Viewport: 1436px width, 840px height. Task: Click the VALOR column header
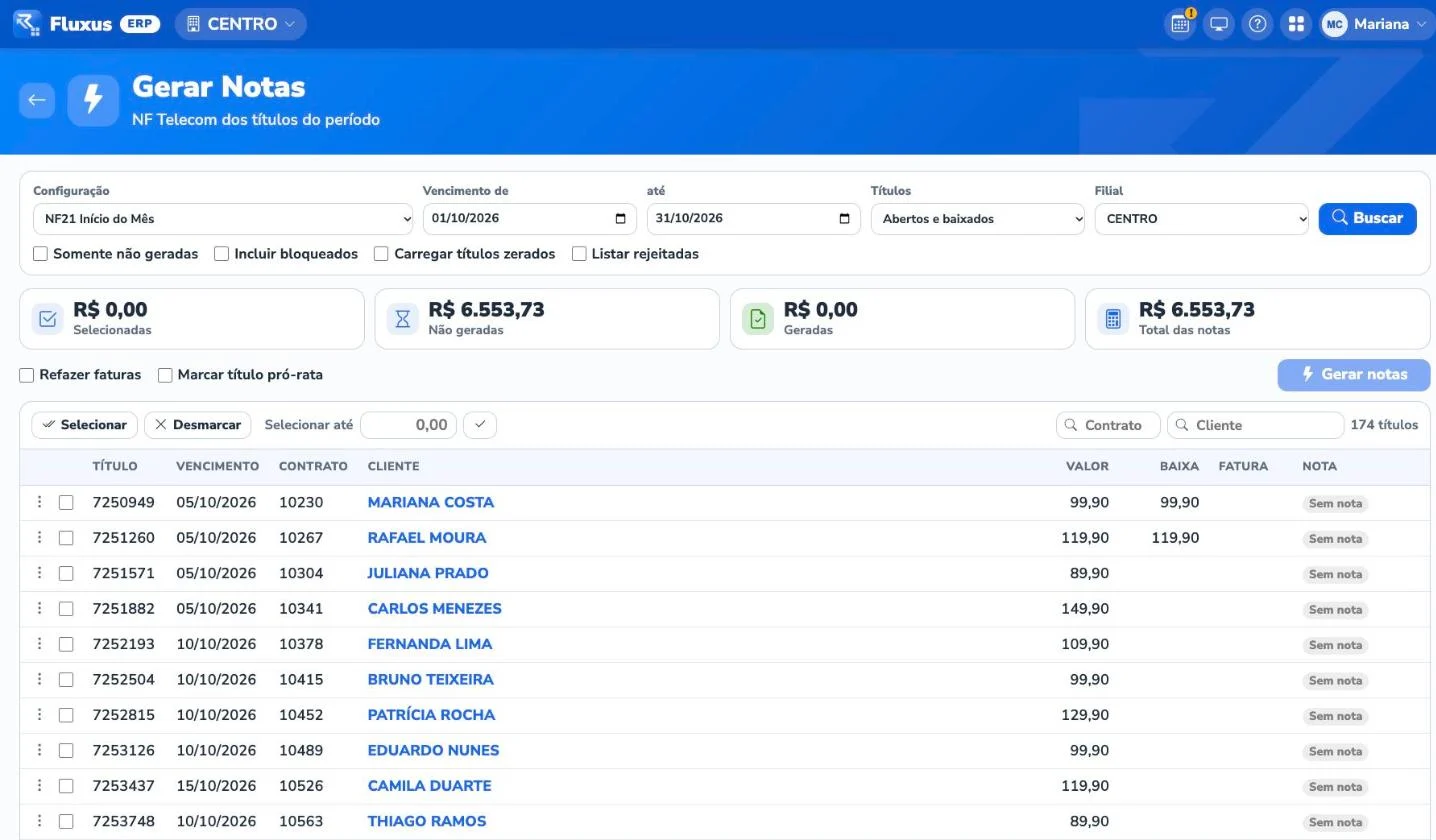pos(1087,466)
